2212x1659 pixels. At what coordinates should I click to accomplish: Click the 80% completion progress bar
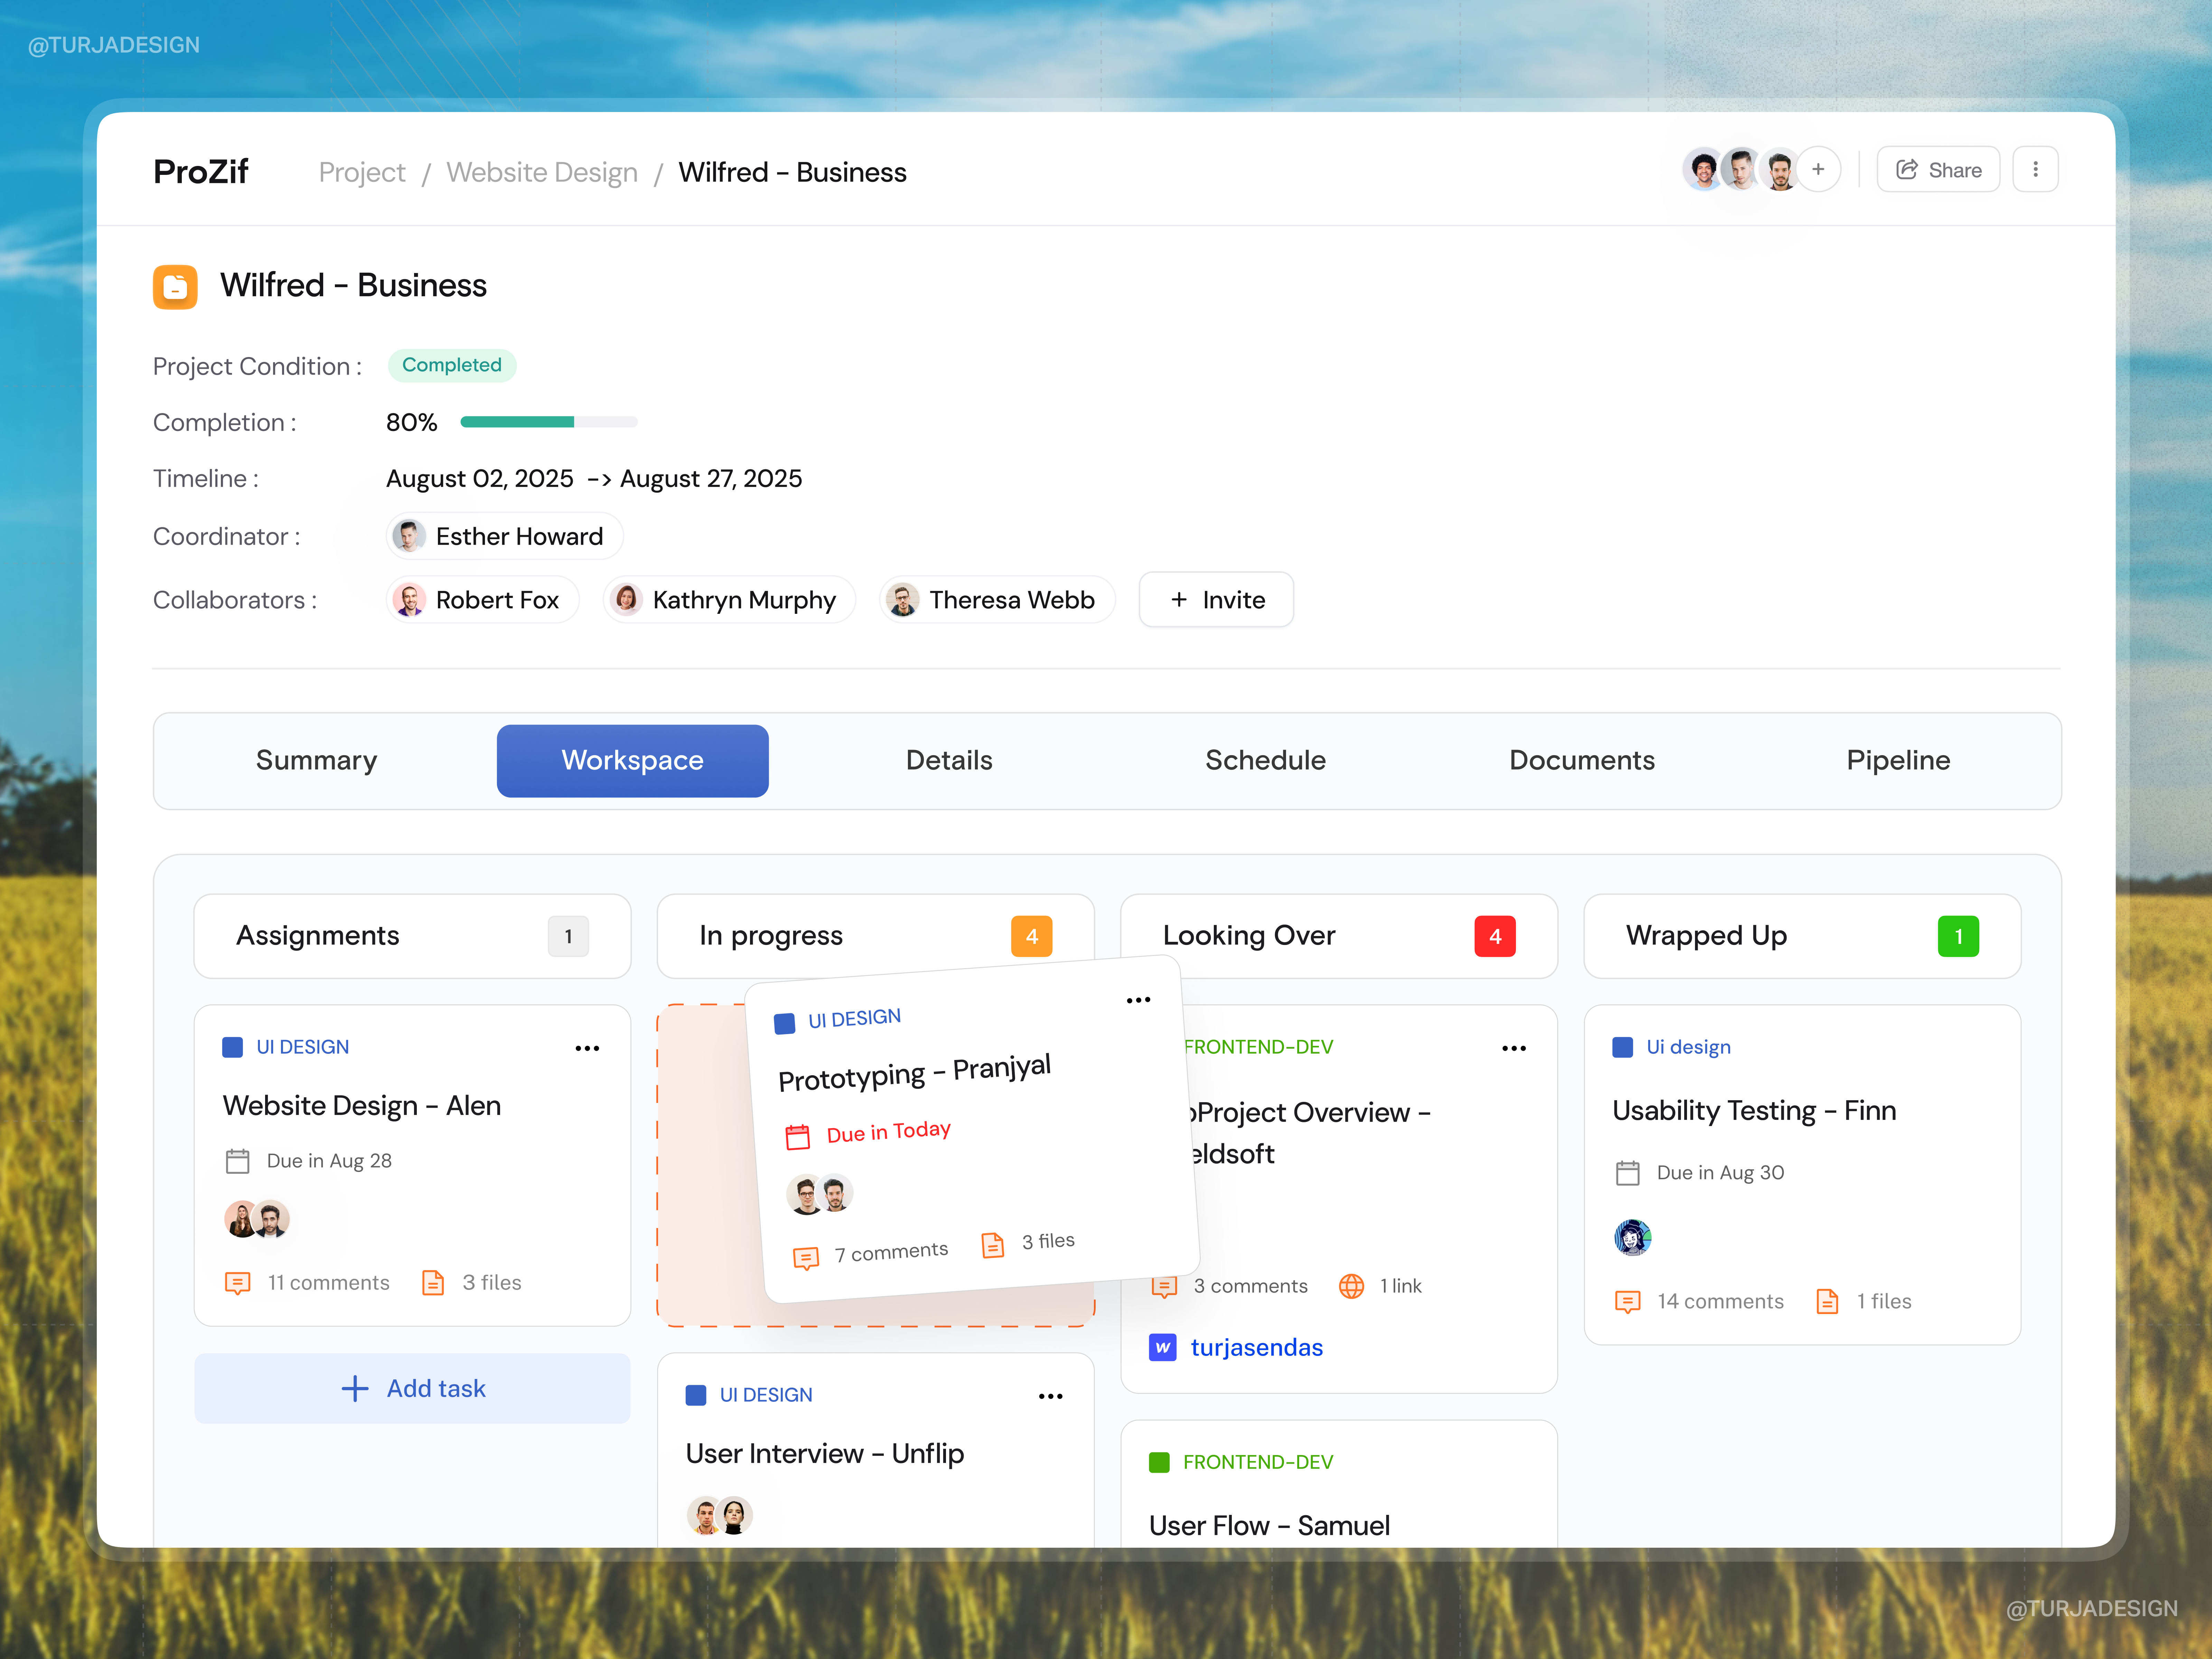click(548, 421)
